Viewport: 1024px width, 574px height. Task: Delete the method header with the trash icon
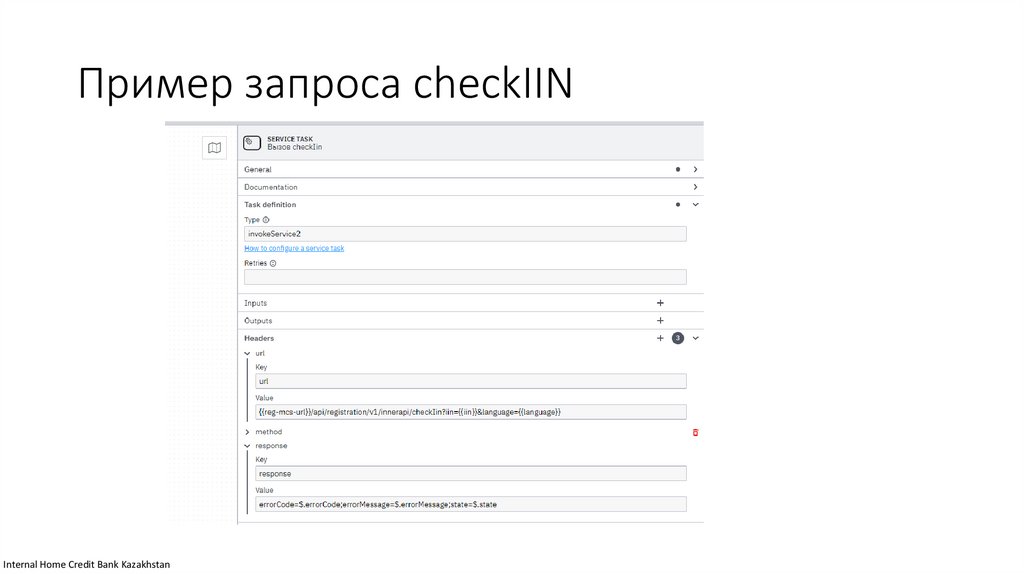click(x=696, y=432)
